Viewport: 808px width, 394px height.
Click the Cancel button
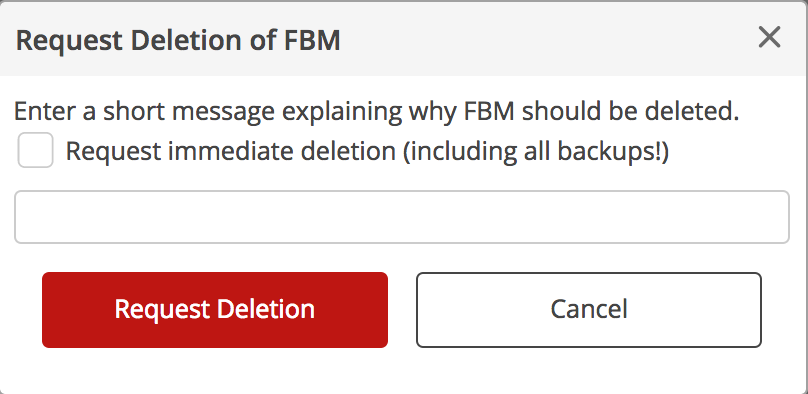click(589, 310)
